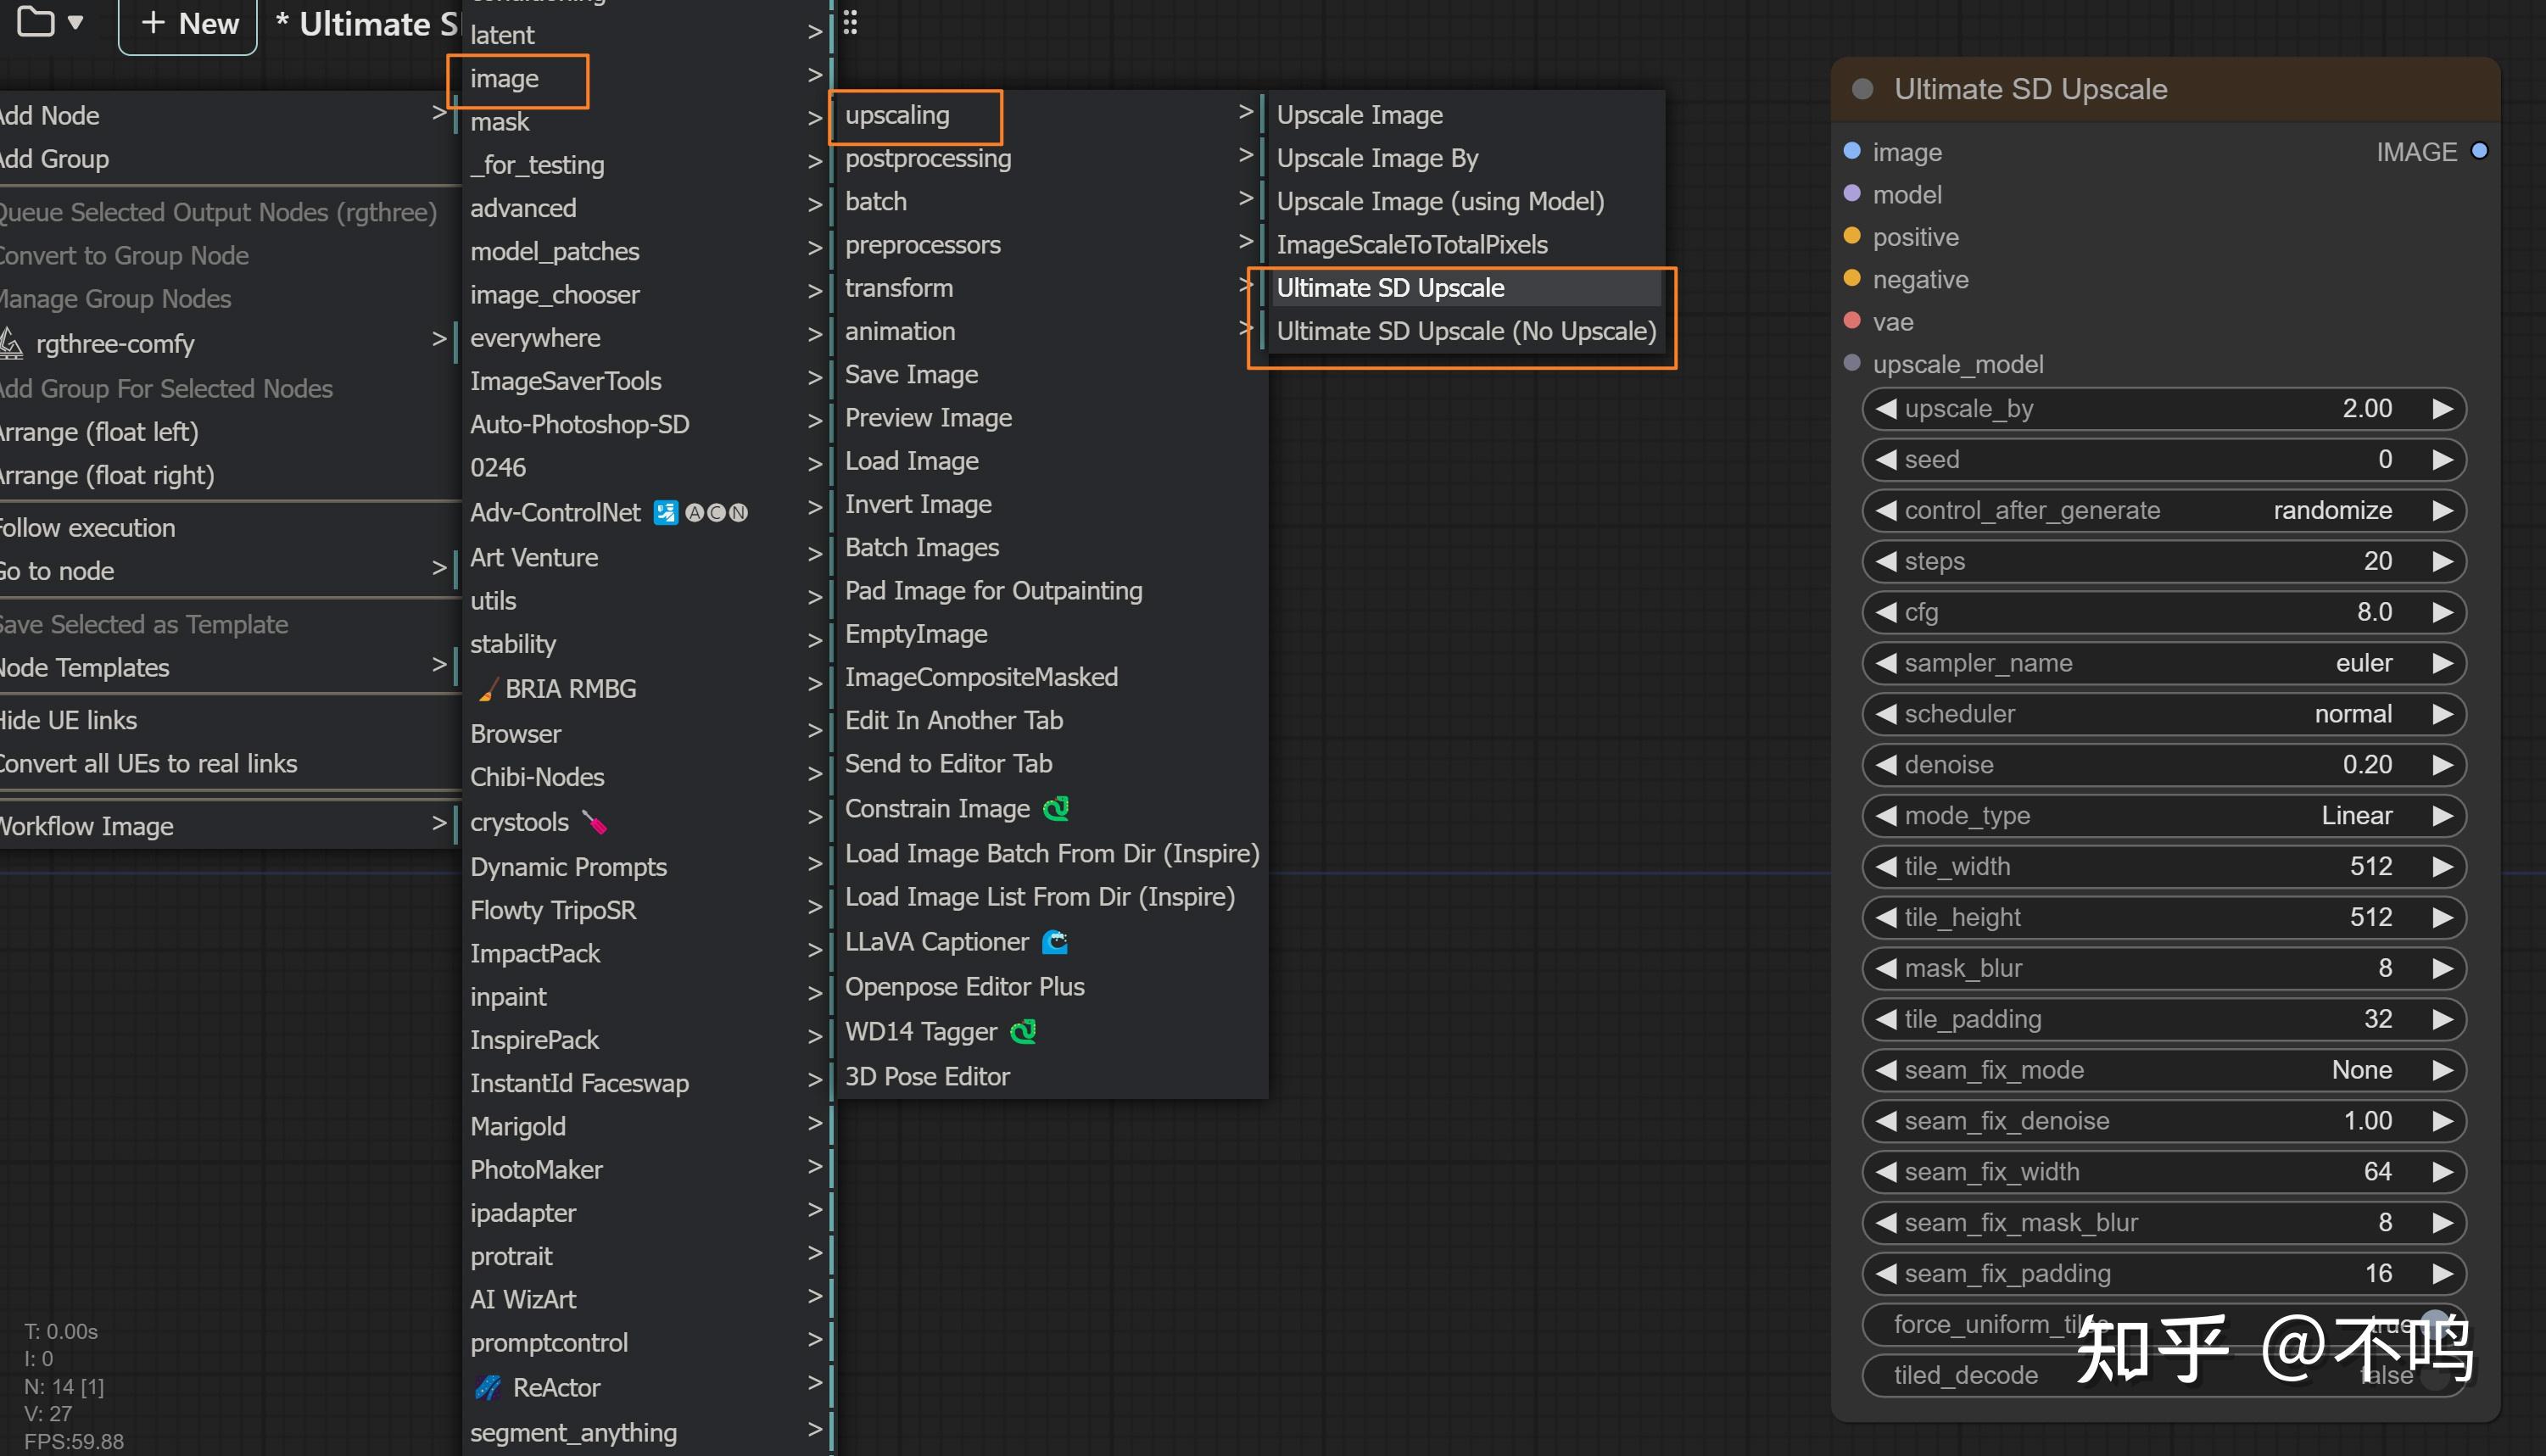
Task: Open the upscaling category entry
Action: tap(1049, 115)
